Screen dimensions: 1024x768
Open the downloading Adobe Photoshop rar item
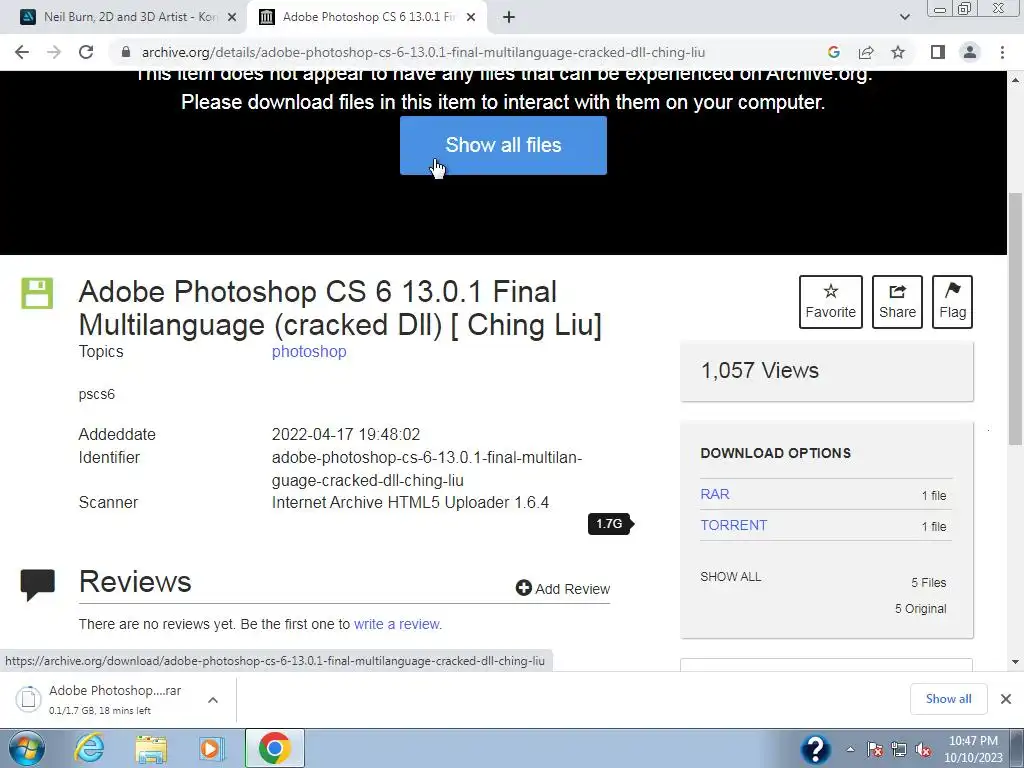[x=99, y=699]
